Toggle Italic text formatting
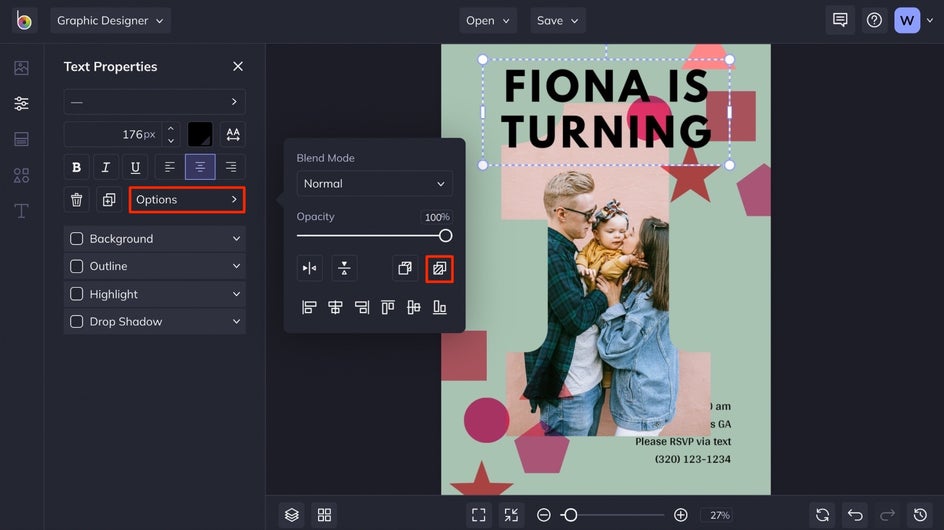Viewport: 944px width, 530px height. pos(106,167)
